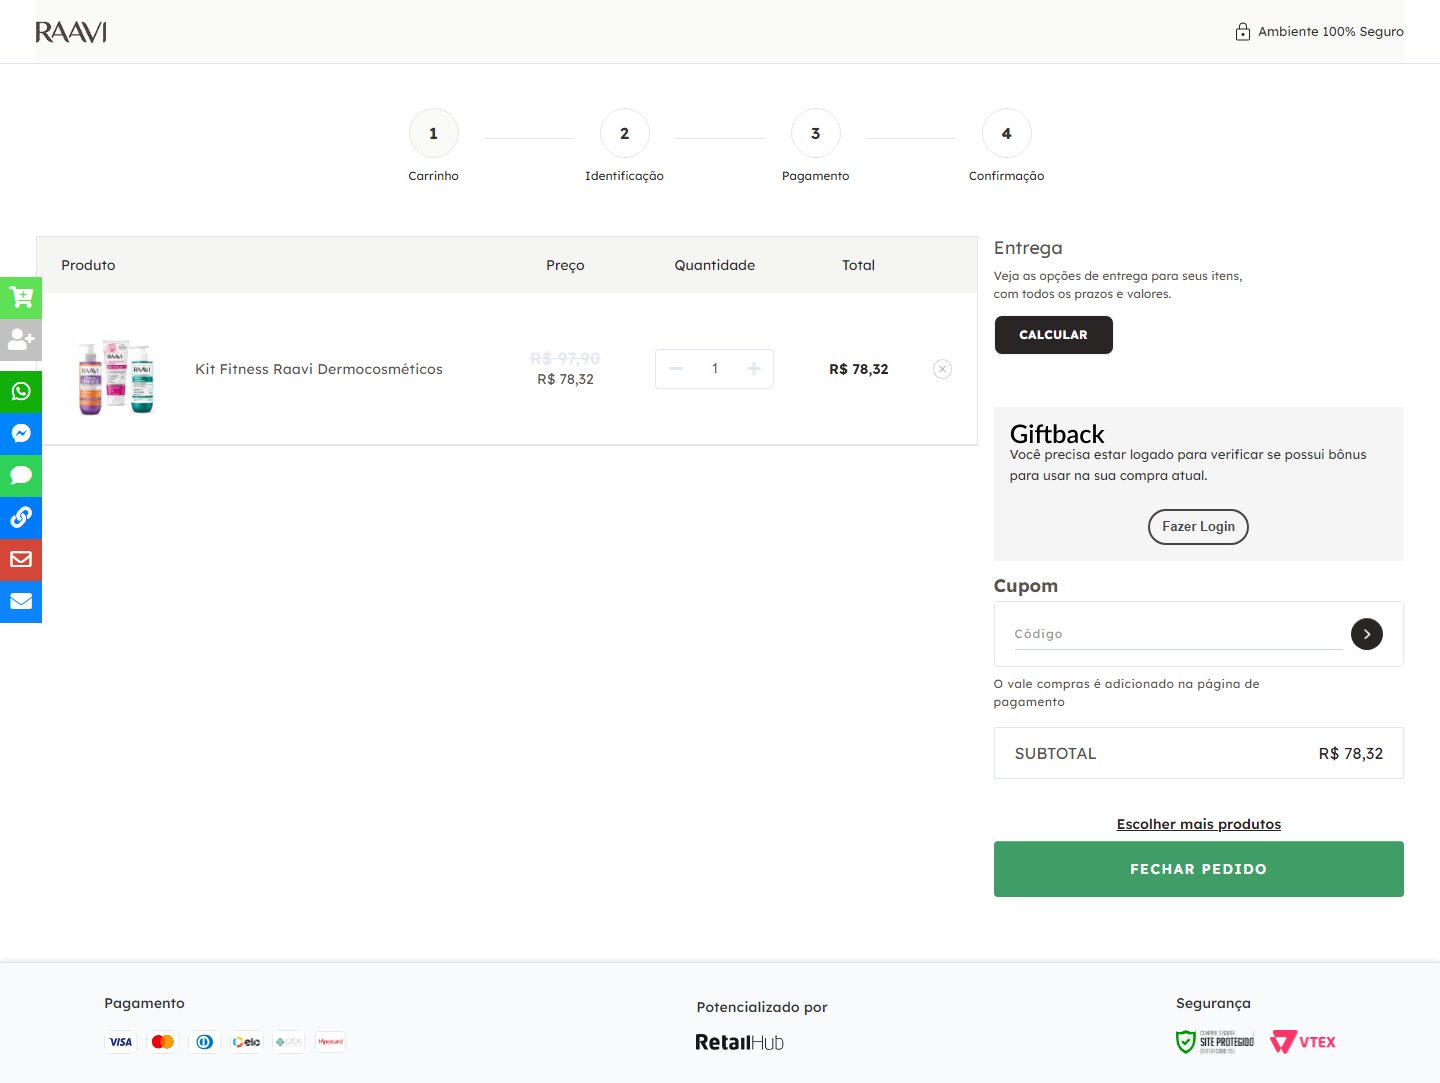Click the Produto column header
This screenshot has height=1083, width=1440.
(88, 265)
